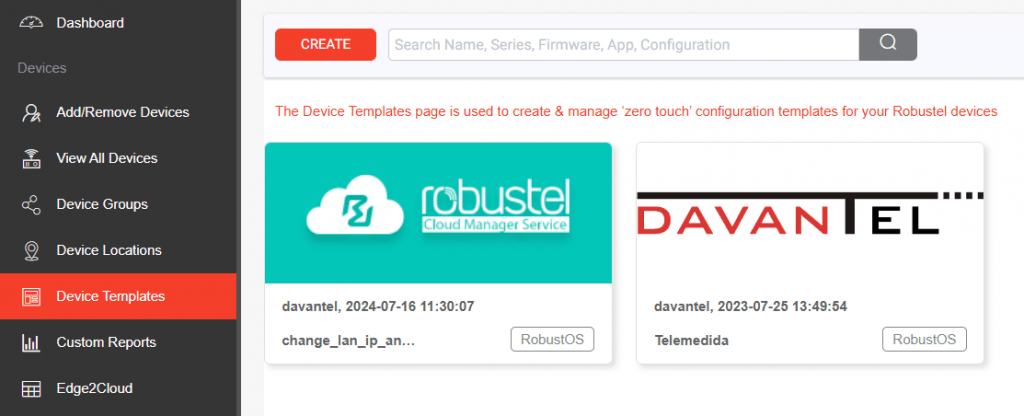Click RobustOS tag on change_lan_ip template
Viewport: 1024px width, 416px height.
(552, 340)
